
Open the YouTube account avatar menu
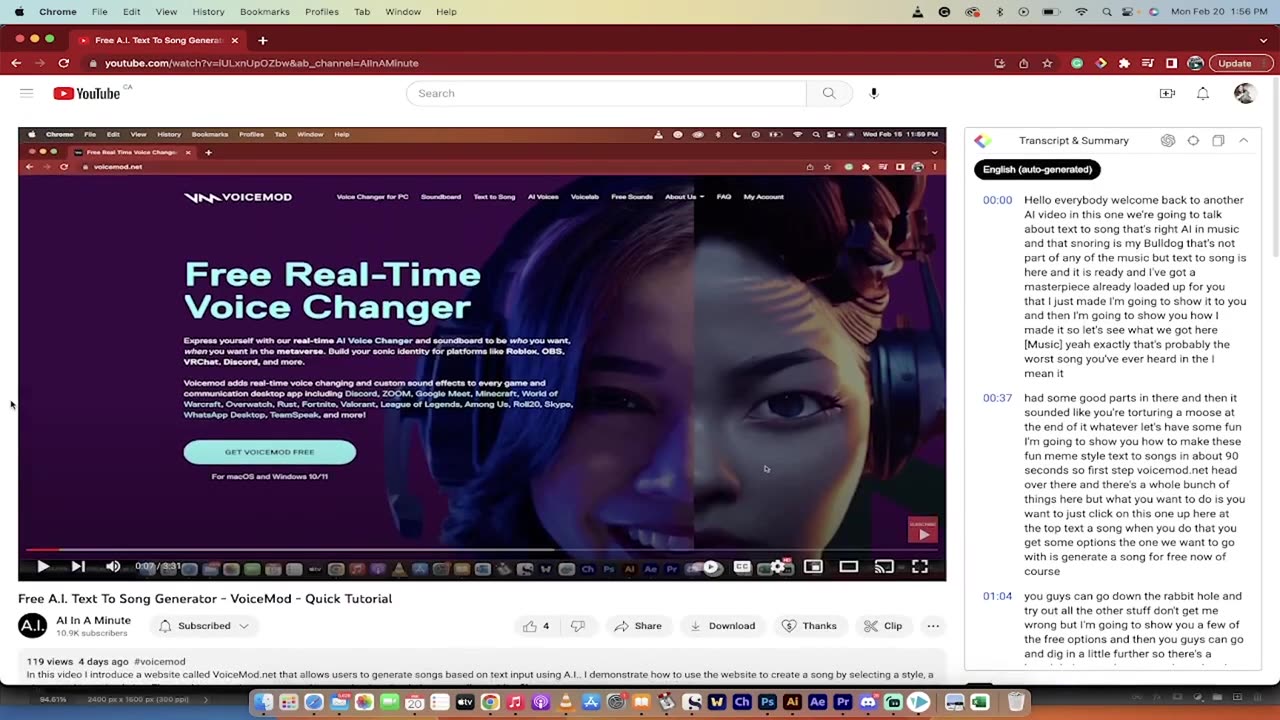(1245, 93)
